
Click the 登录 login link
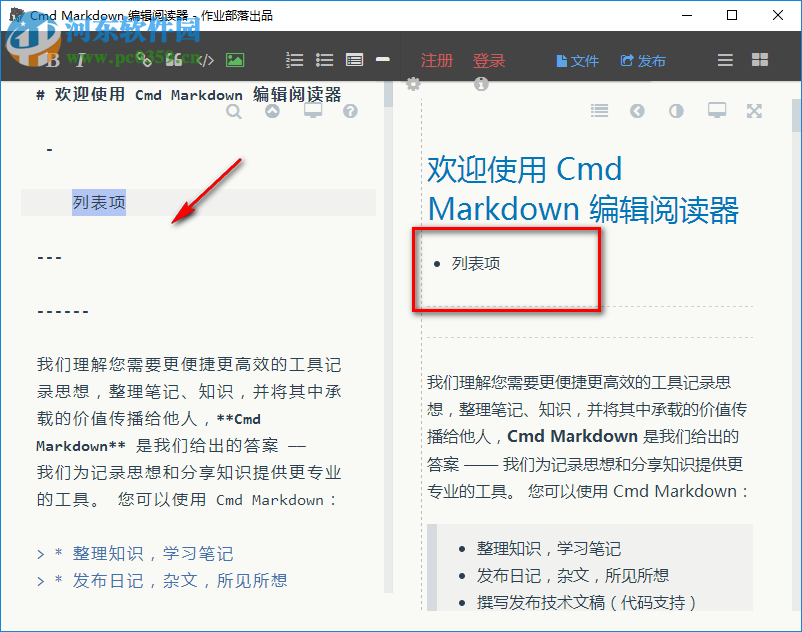(489, 60)
